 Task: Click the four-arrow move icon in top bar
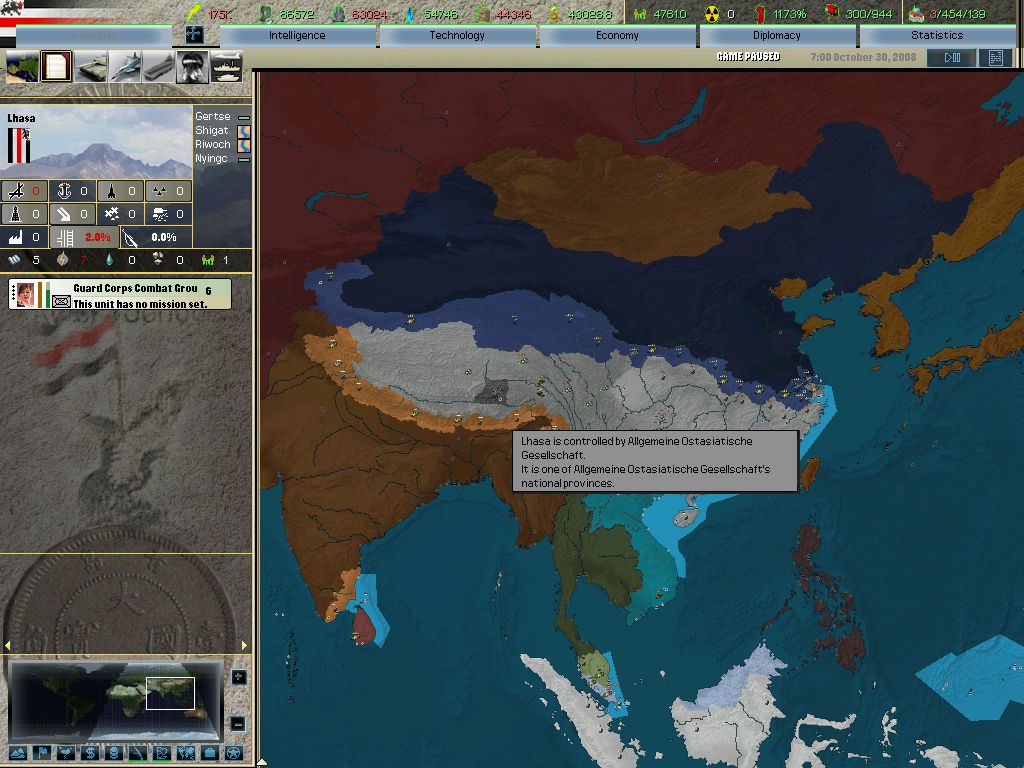click(195, 35)
